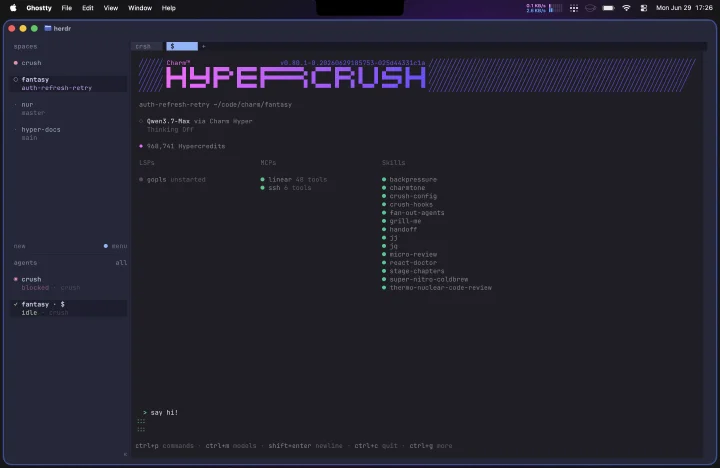The image size is (720, 468).
Task: Select the fantasy space
Action: (x=68, y=84)
